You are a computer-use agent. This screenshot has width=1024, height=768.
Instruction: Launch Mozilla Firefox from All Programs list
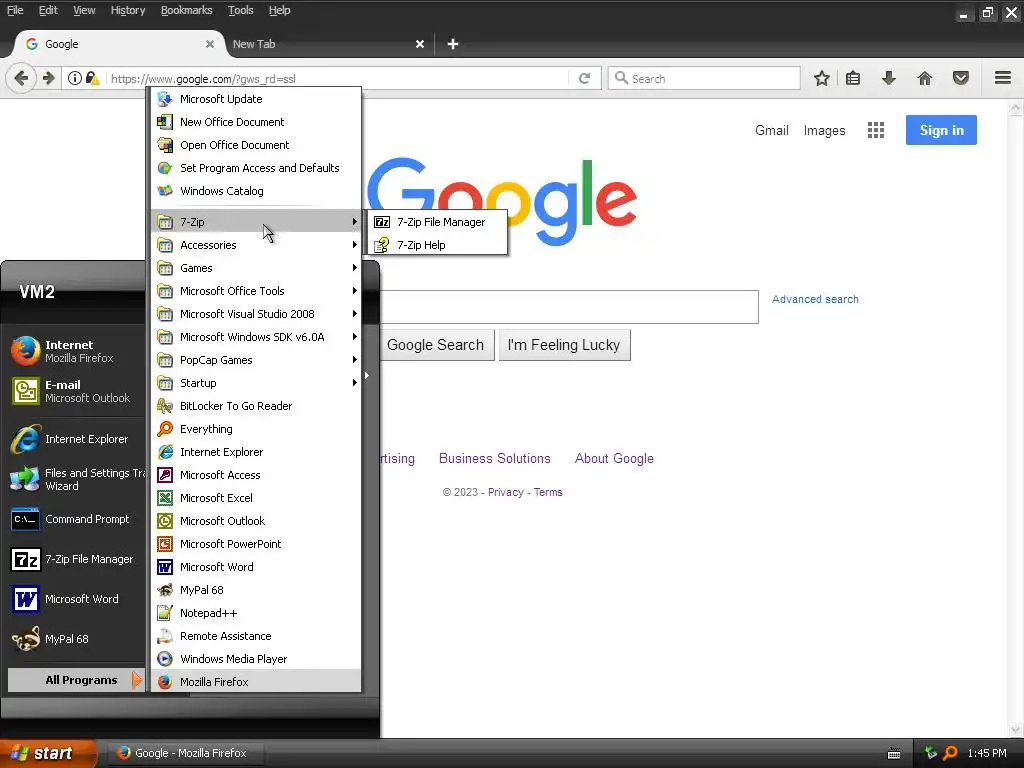(256, 682)
